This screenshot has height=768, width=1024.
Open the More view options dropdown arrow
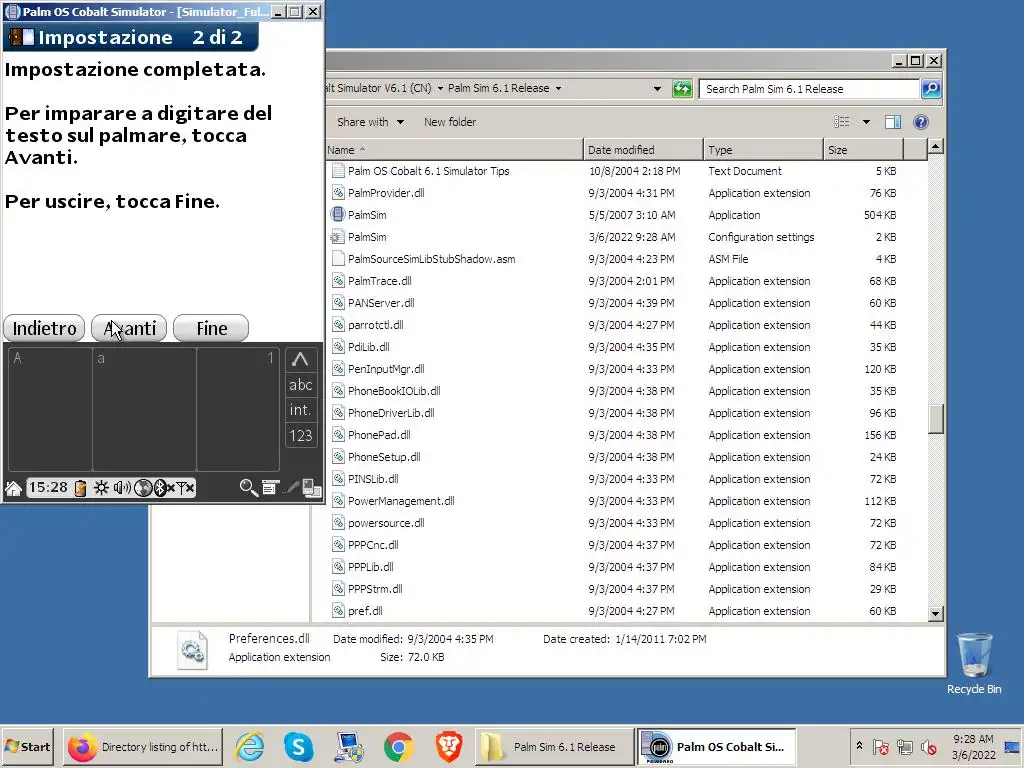pos(866,122)
